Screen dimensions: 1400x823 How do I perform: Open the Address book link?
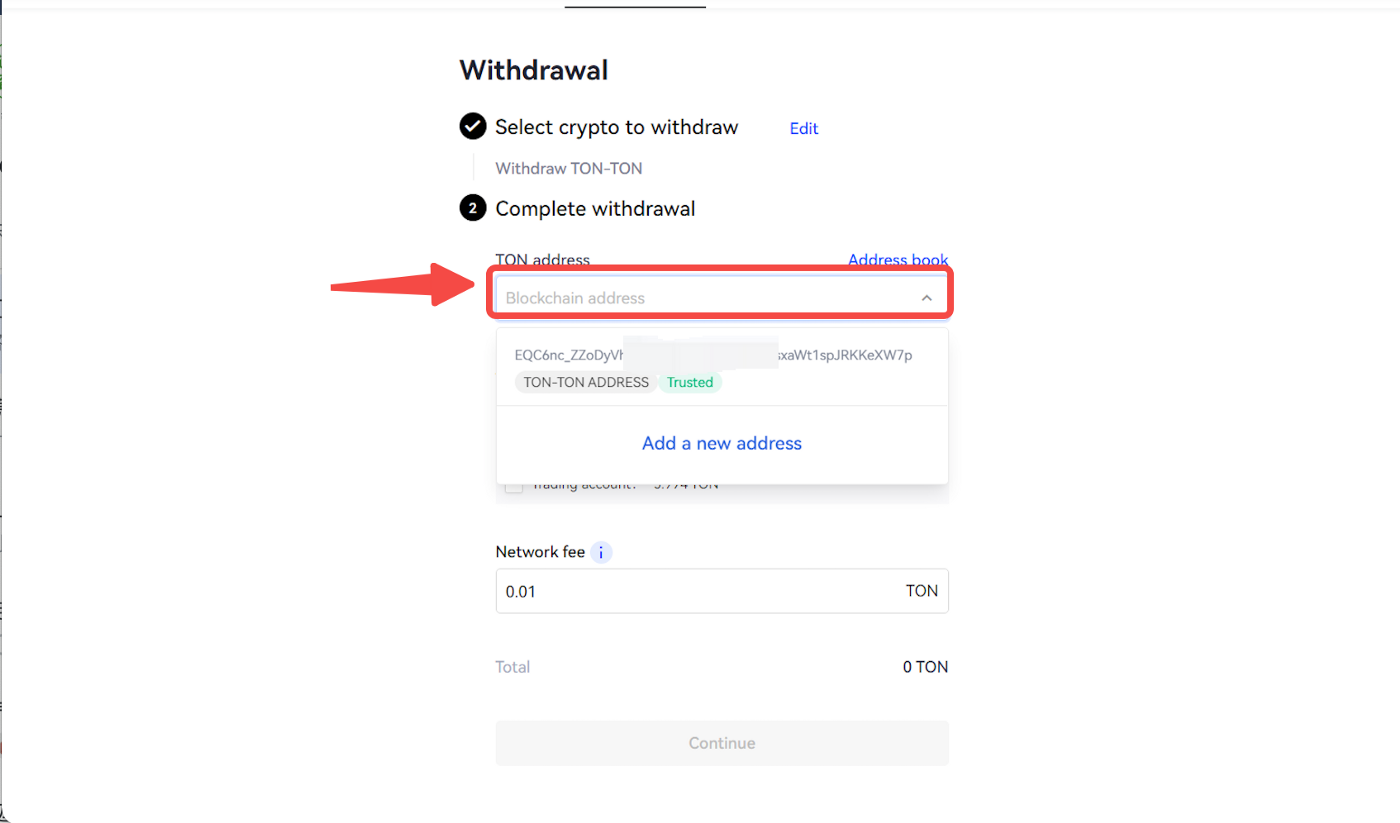pyautogui.click(x=898, y=260)
